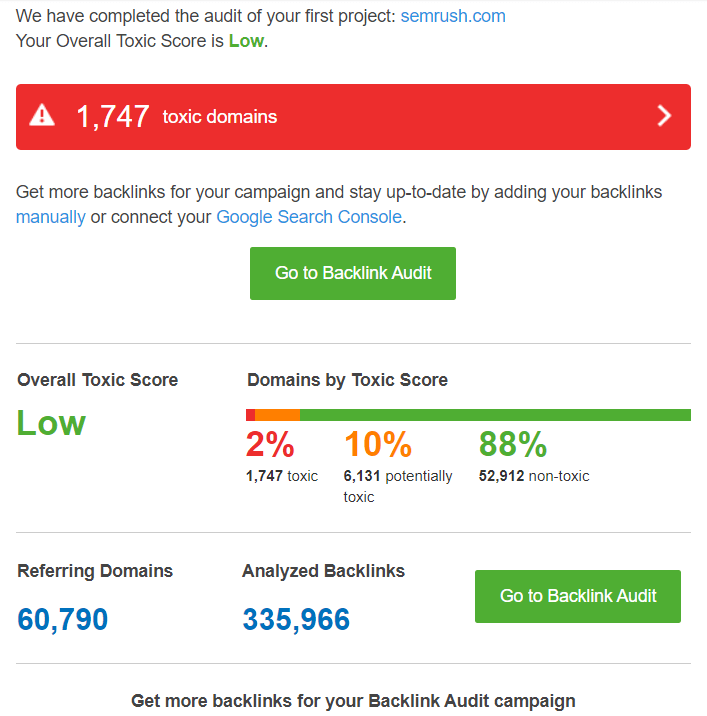Click the red segment of toxic score bar

coord(250,415)
